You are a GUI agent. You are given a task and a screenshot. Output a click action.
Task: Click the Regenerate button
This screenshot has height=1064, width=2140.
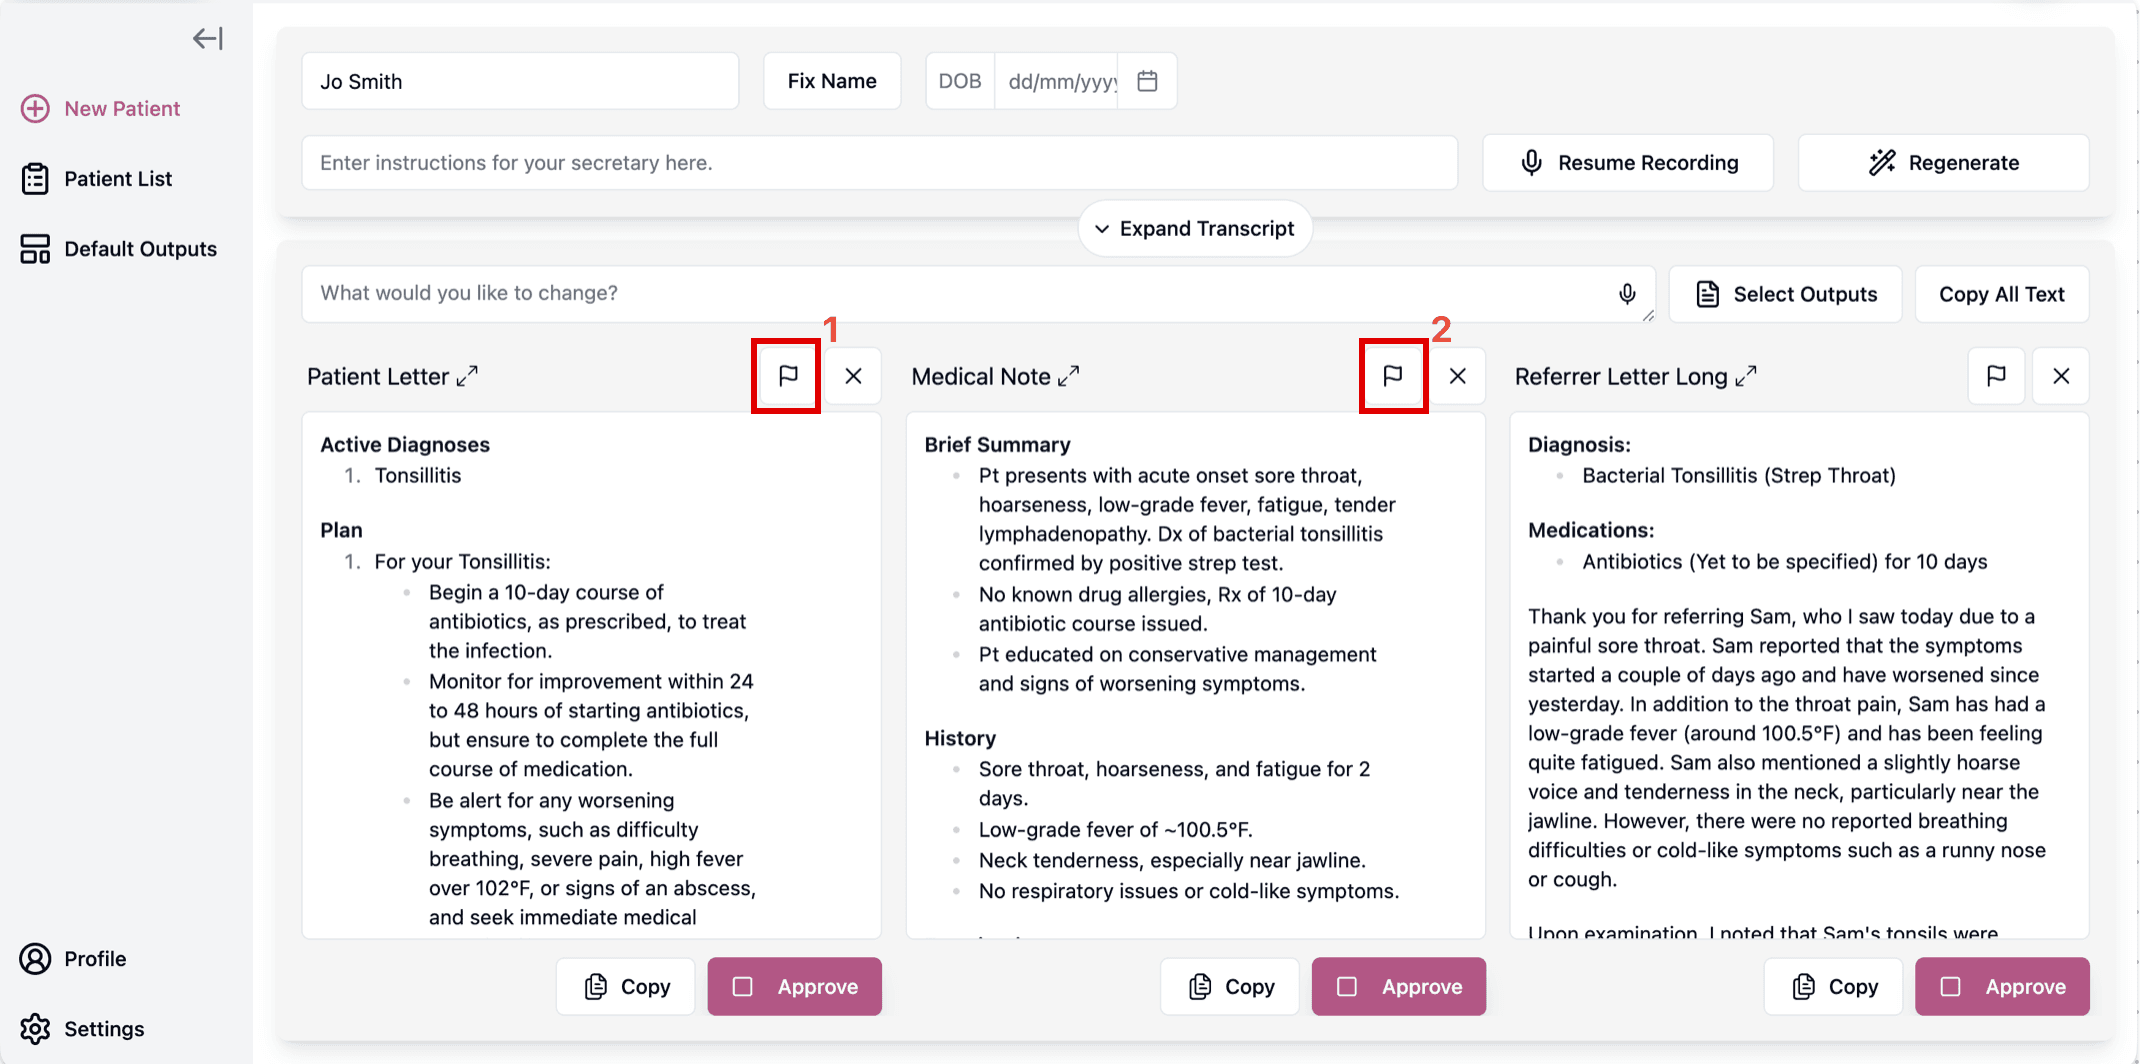[1943, 163]
